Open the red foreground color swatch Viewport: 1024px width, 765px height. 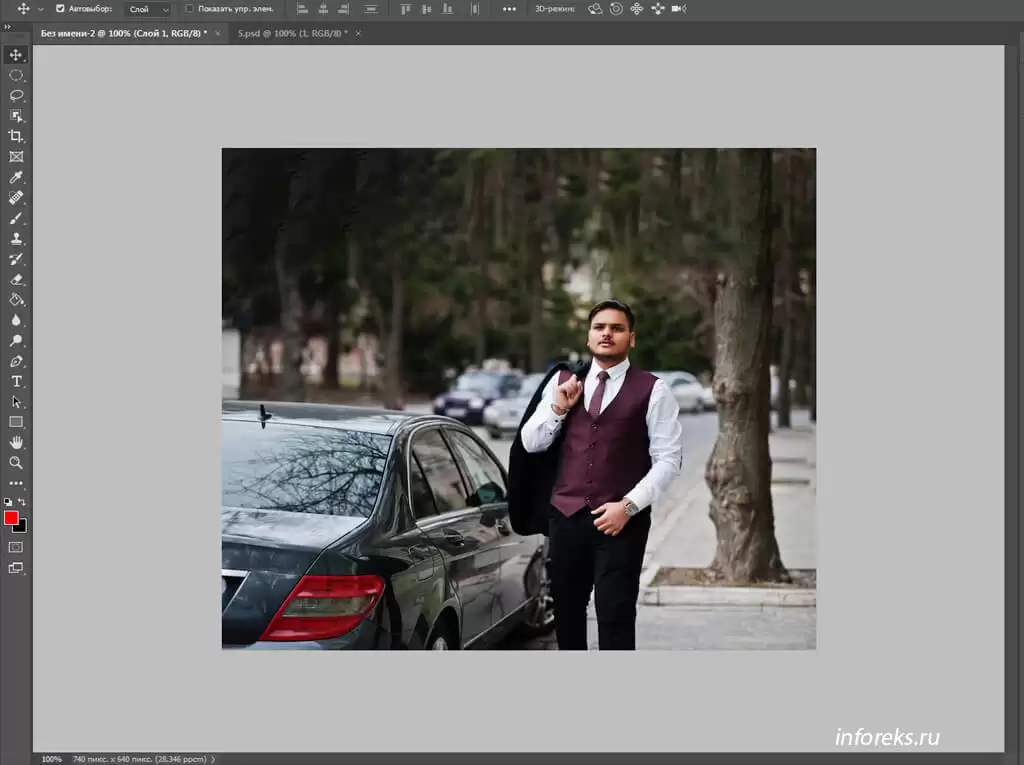click(x=11, y=518)
